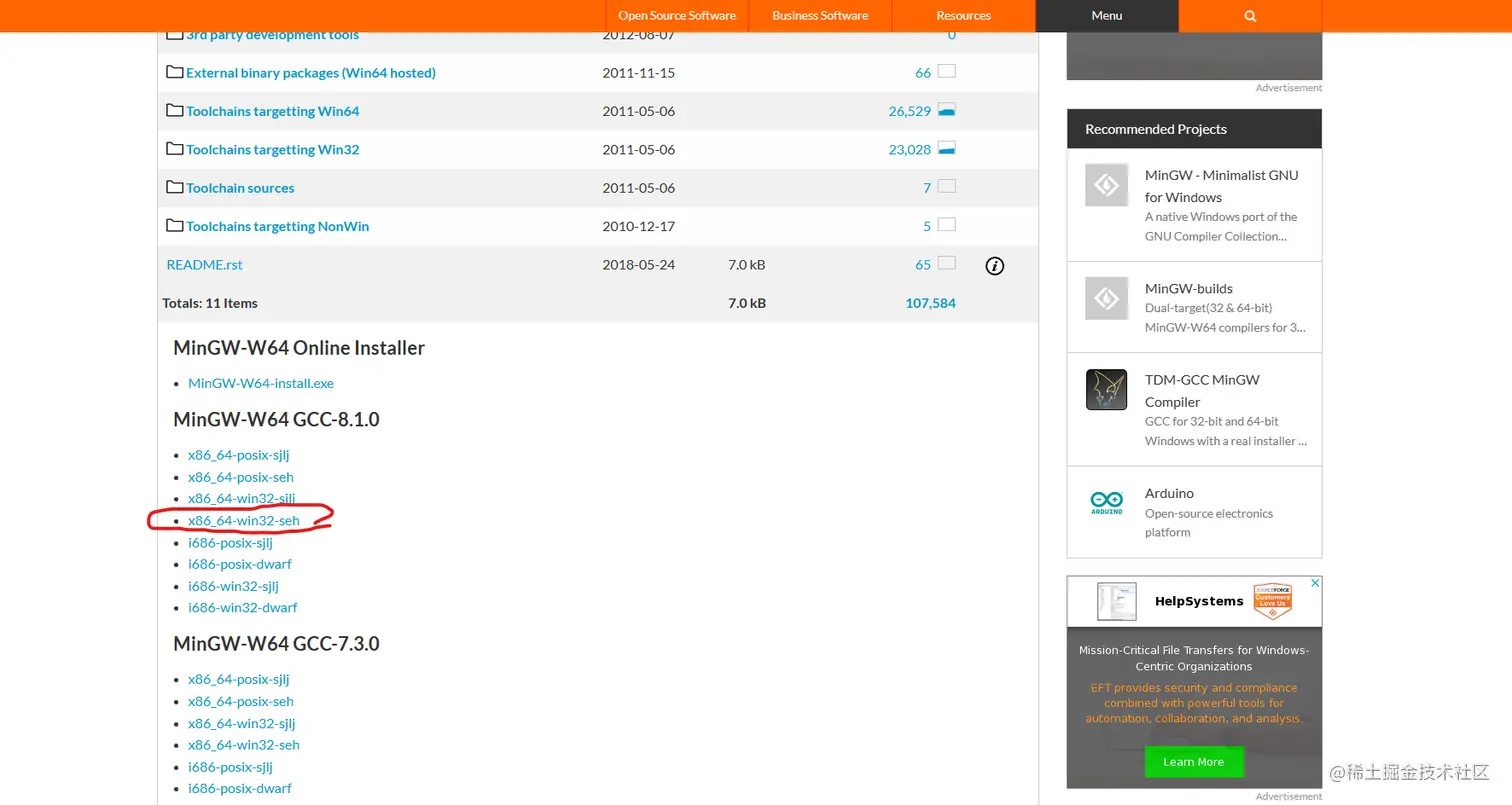The image size is (1512, 805).
Task: Click GCC-7.3.0 i686-posix-dwarf link
Action: coord(240,788)
